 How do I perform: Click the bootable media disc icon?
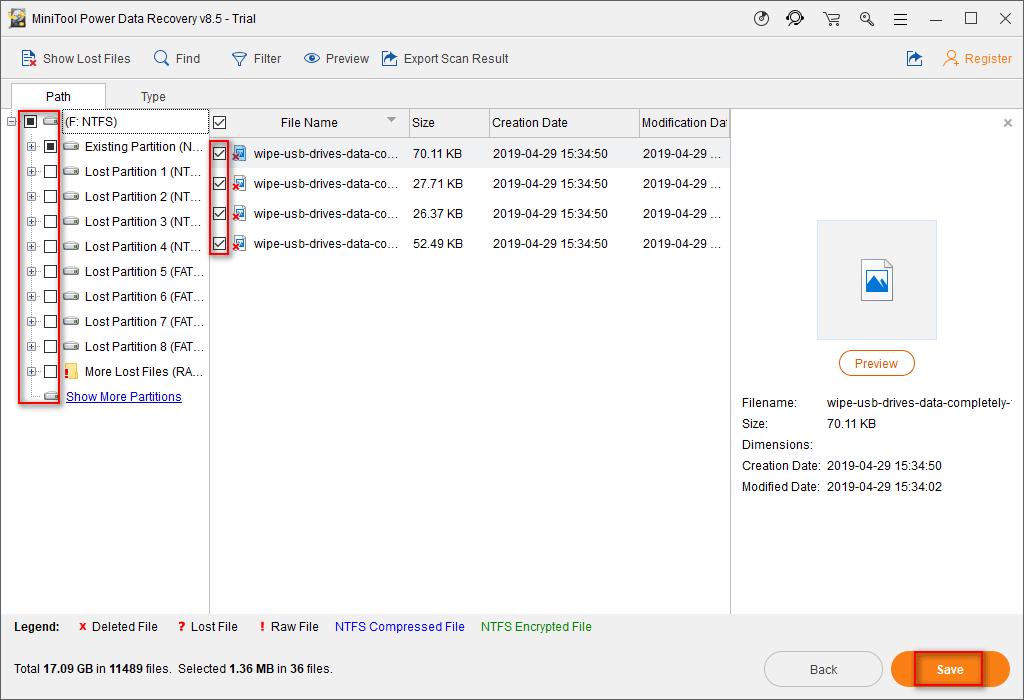click(x=761, y=18)
